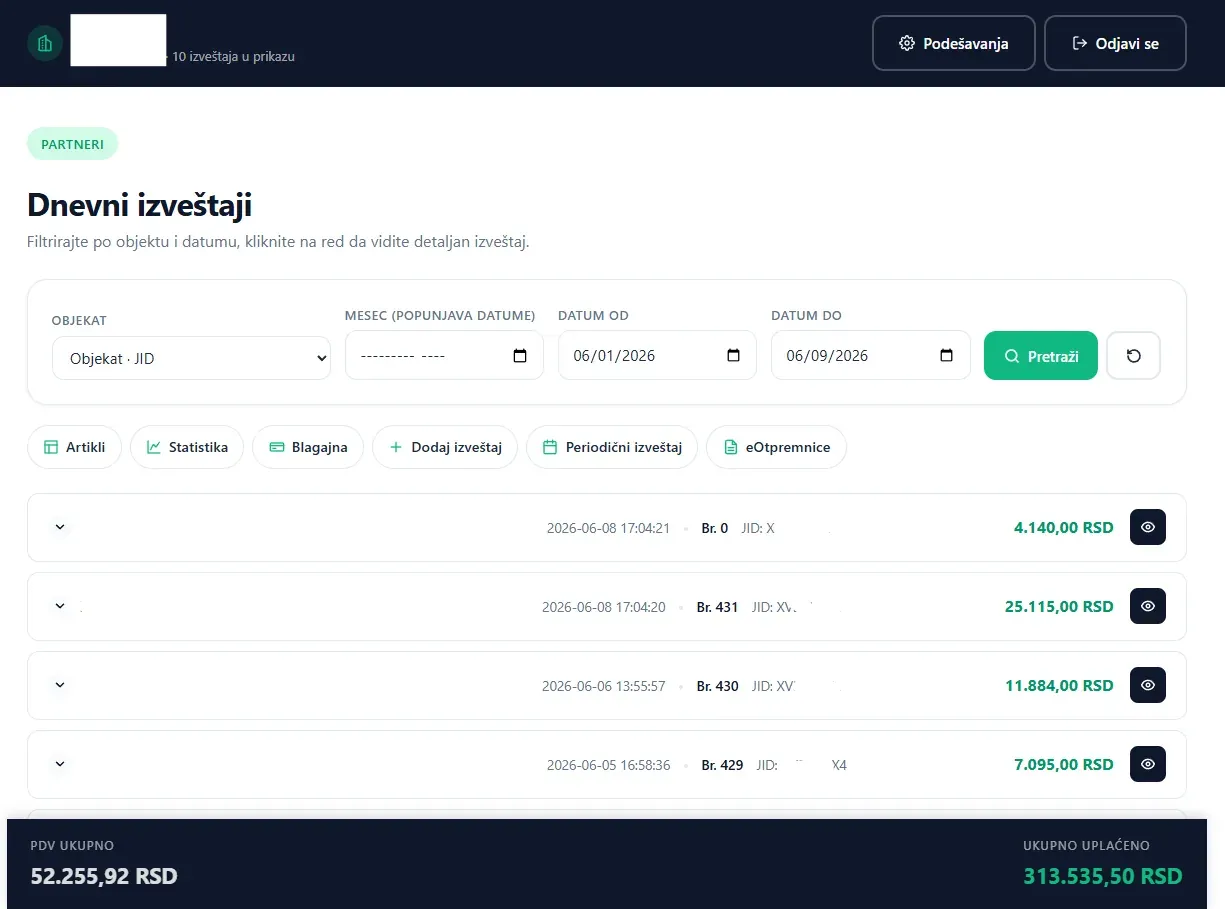Click the Odjavi se logout button
This screenshot has width=1225, height=909.
coord(1115,43)
